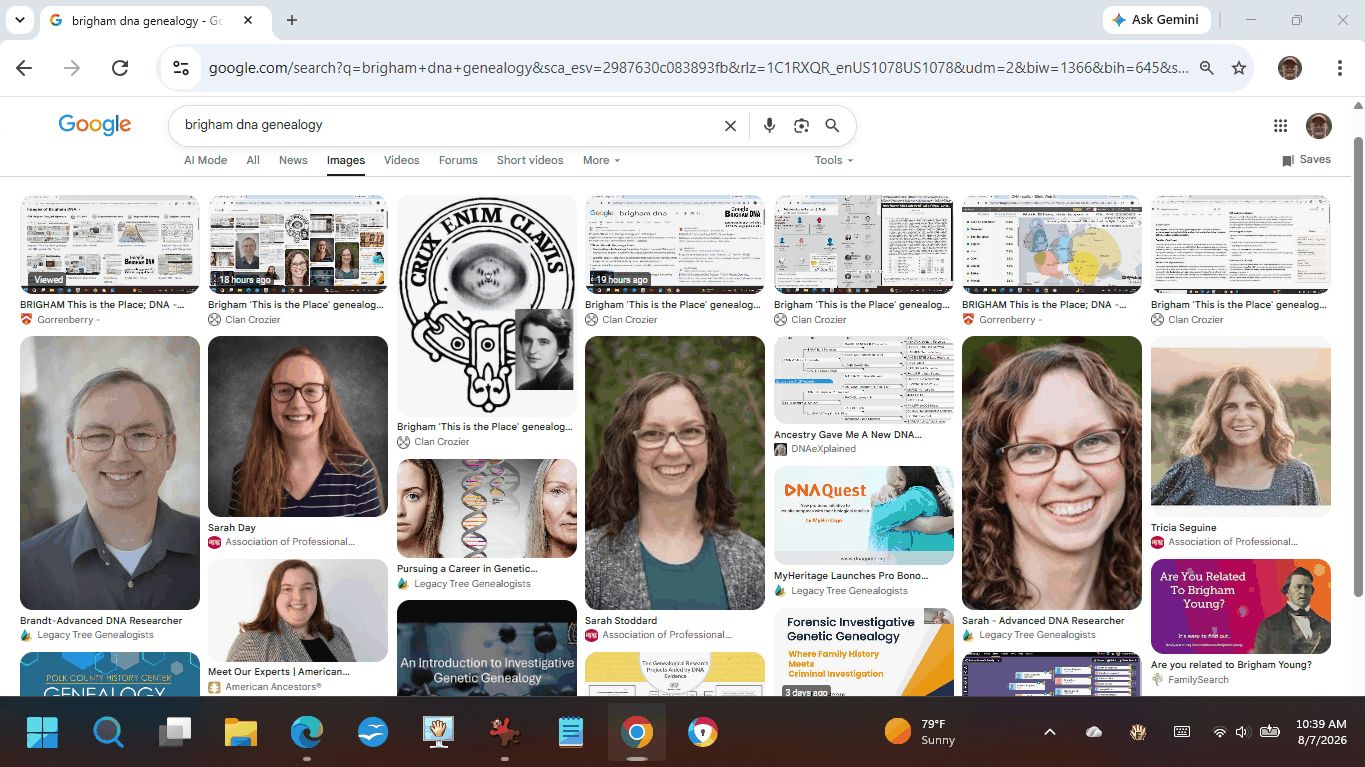1365x767 pixels.
Task: Open 'Sarah - Advanced DNA Researcher' result link
Action: (1043, 620)
